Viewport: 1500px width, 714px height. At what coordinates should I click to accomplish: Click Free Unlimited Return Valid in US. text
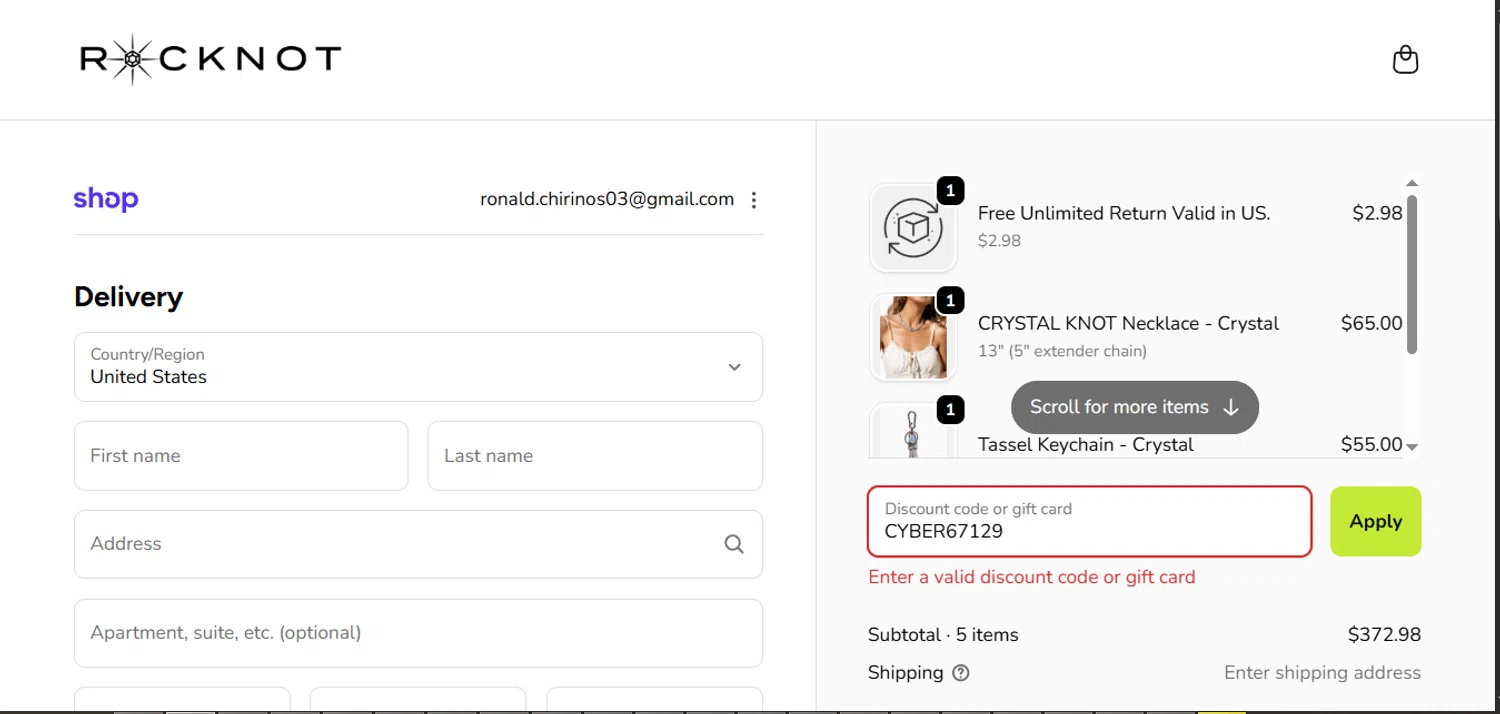1124,213
